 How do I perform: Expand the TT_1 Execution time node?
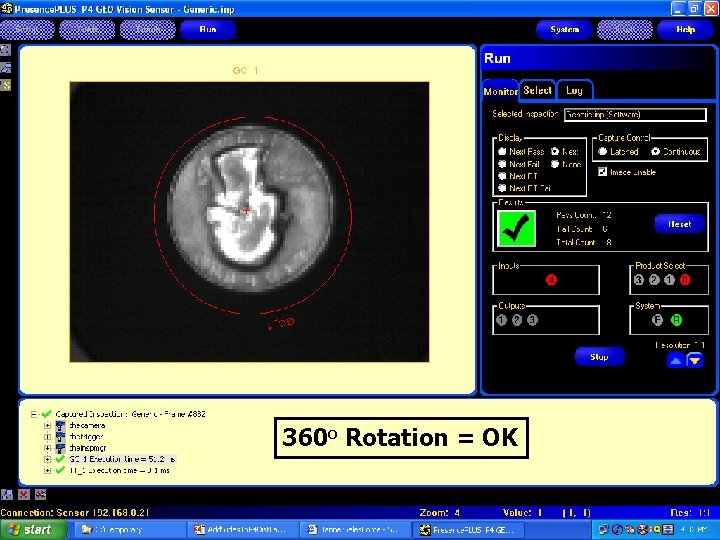(47, 470)
